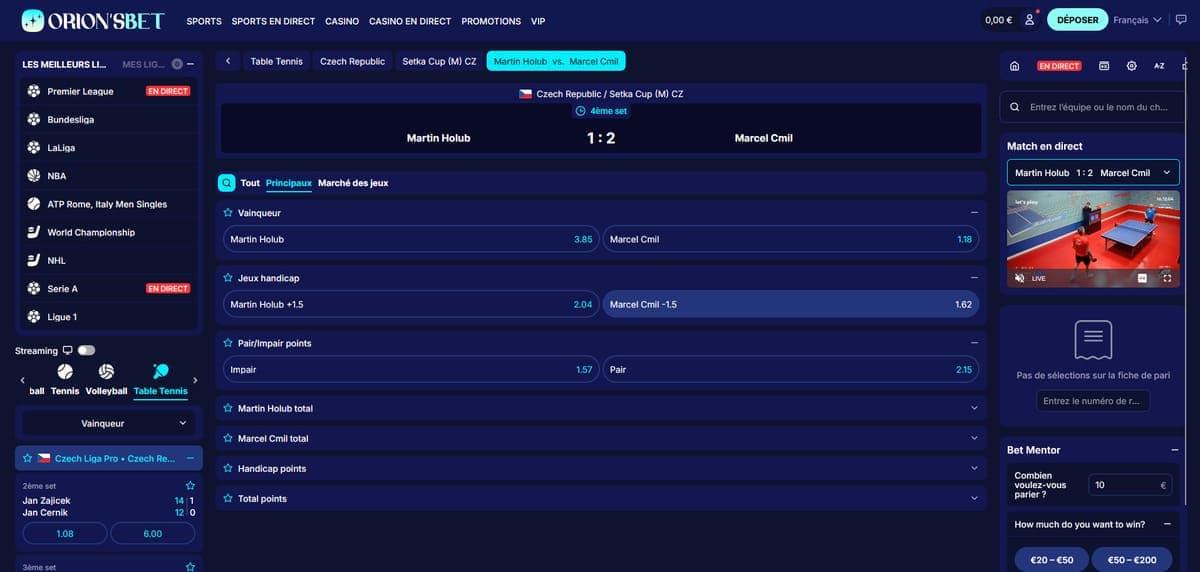The height and width of the screenshot is (572, 1200).
Task: Collapse the Czech Liga Pro league
Action: (x=190, y=458)
